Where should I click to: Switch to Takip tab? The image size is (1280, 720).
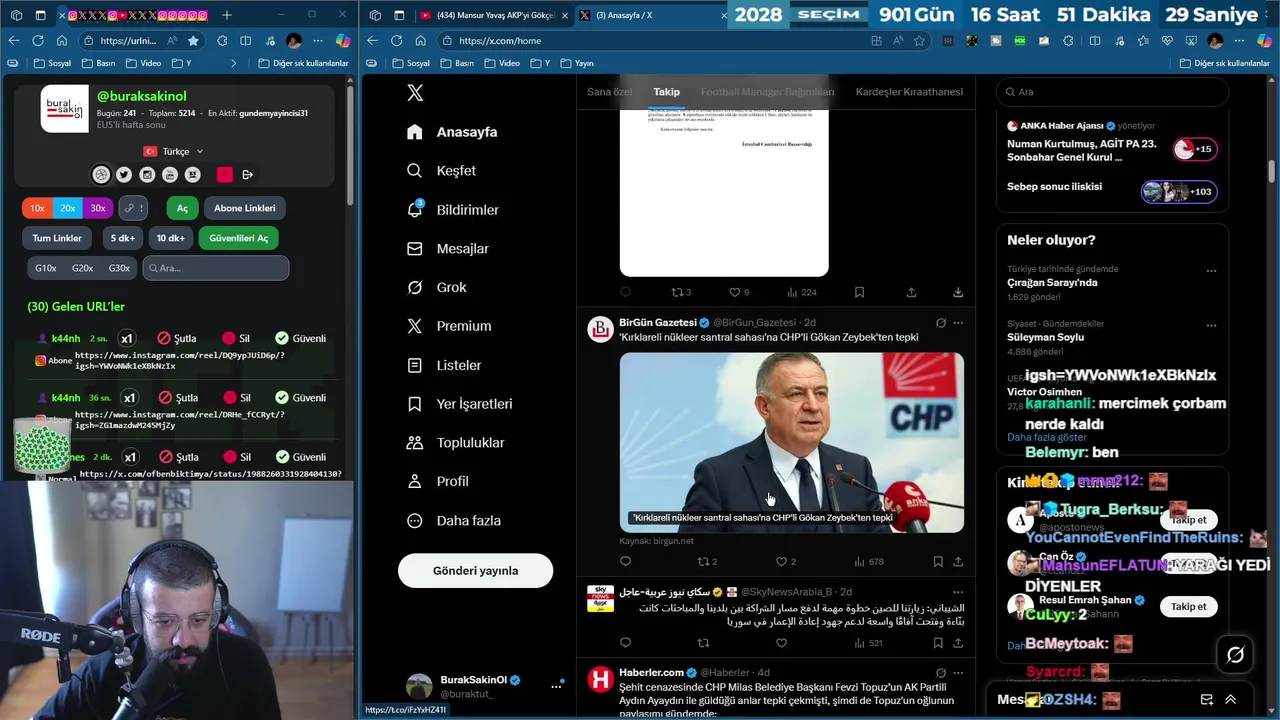coord(667,92)
